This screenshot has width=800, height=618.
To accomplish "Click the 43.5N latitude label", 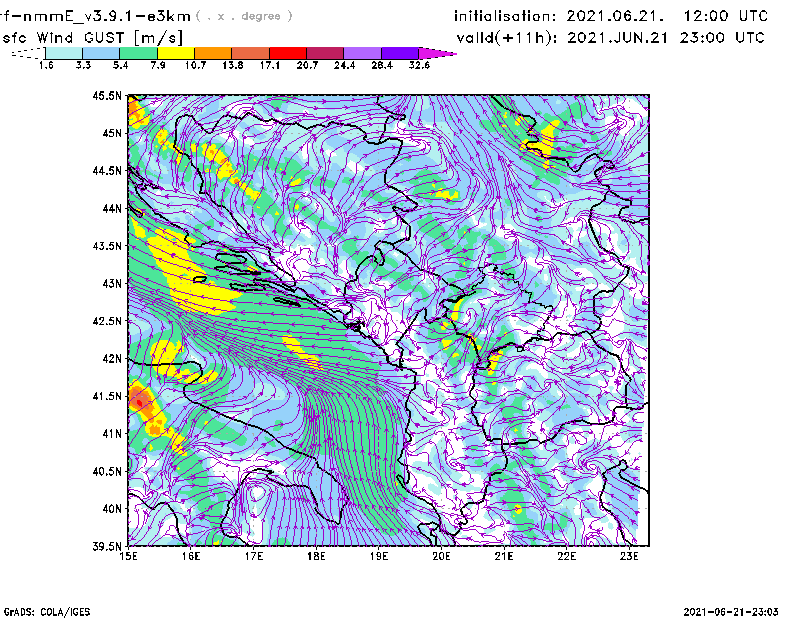I will tap(107, 246).
